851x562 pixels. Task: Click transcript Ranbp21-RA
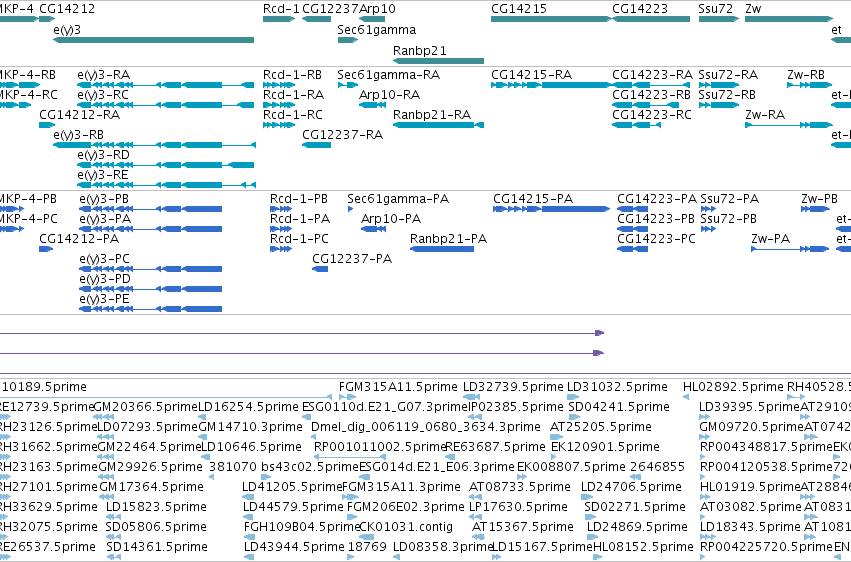click(439, 125)
